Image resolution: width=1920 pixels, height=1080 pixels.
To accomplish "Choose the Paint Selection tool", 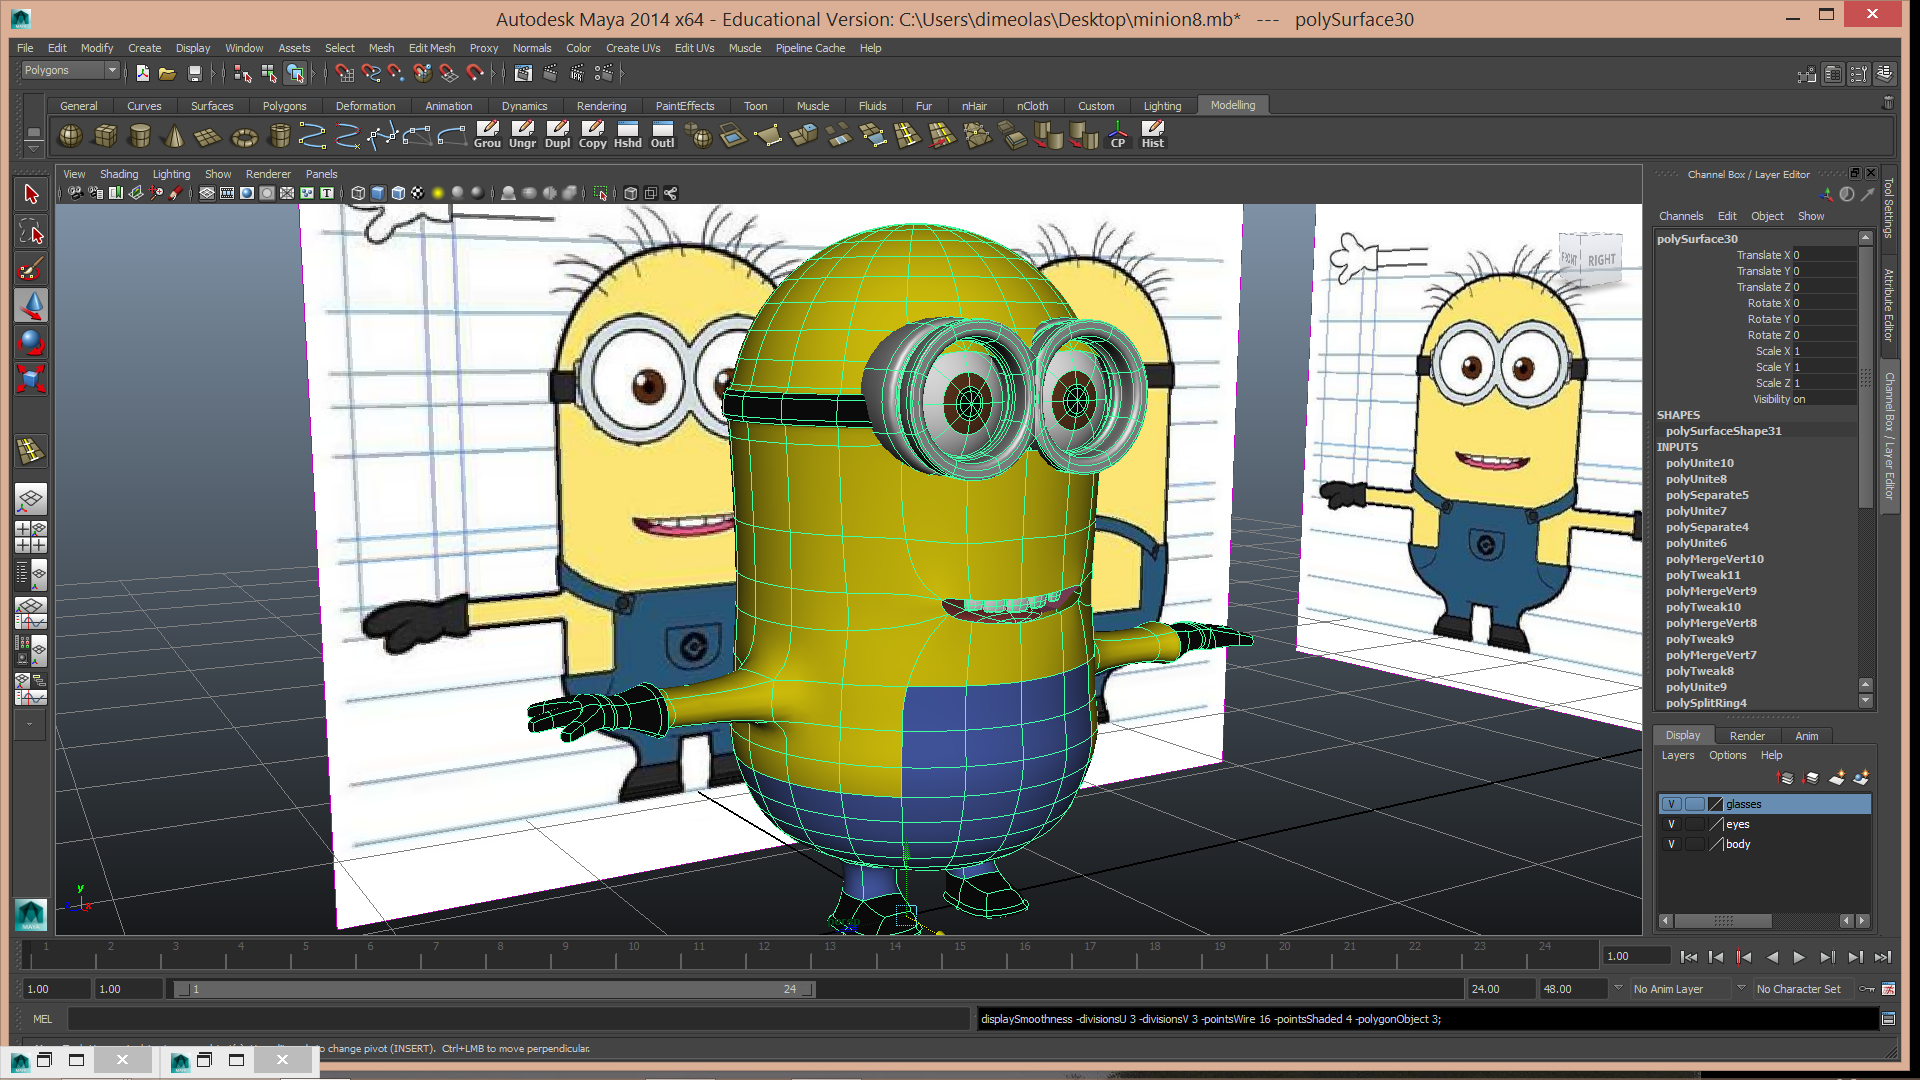I will tap(31, 269).
